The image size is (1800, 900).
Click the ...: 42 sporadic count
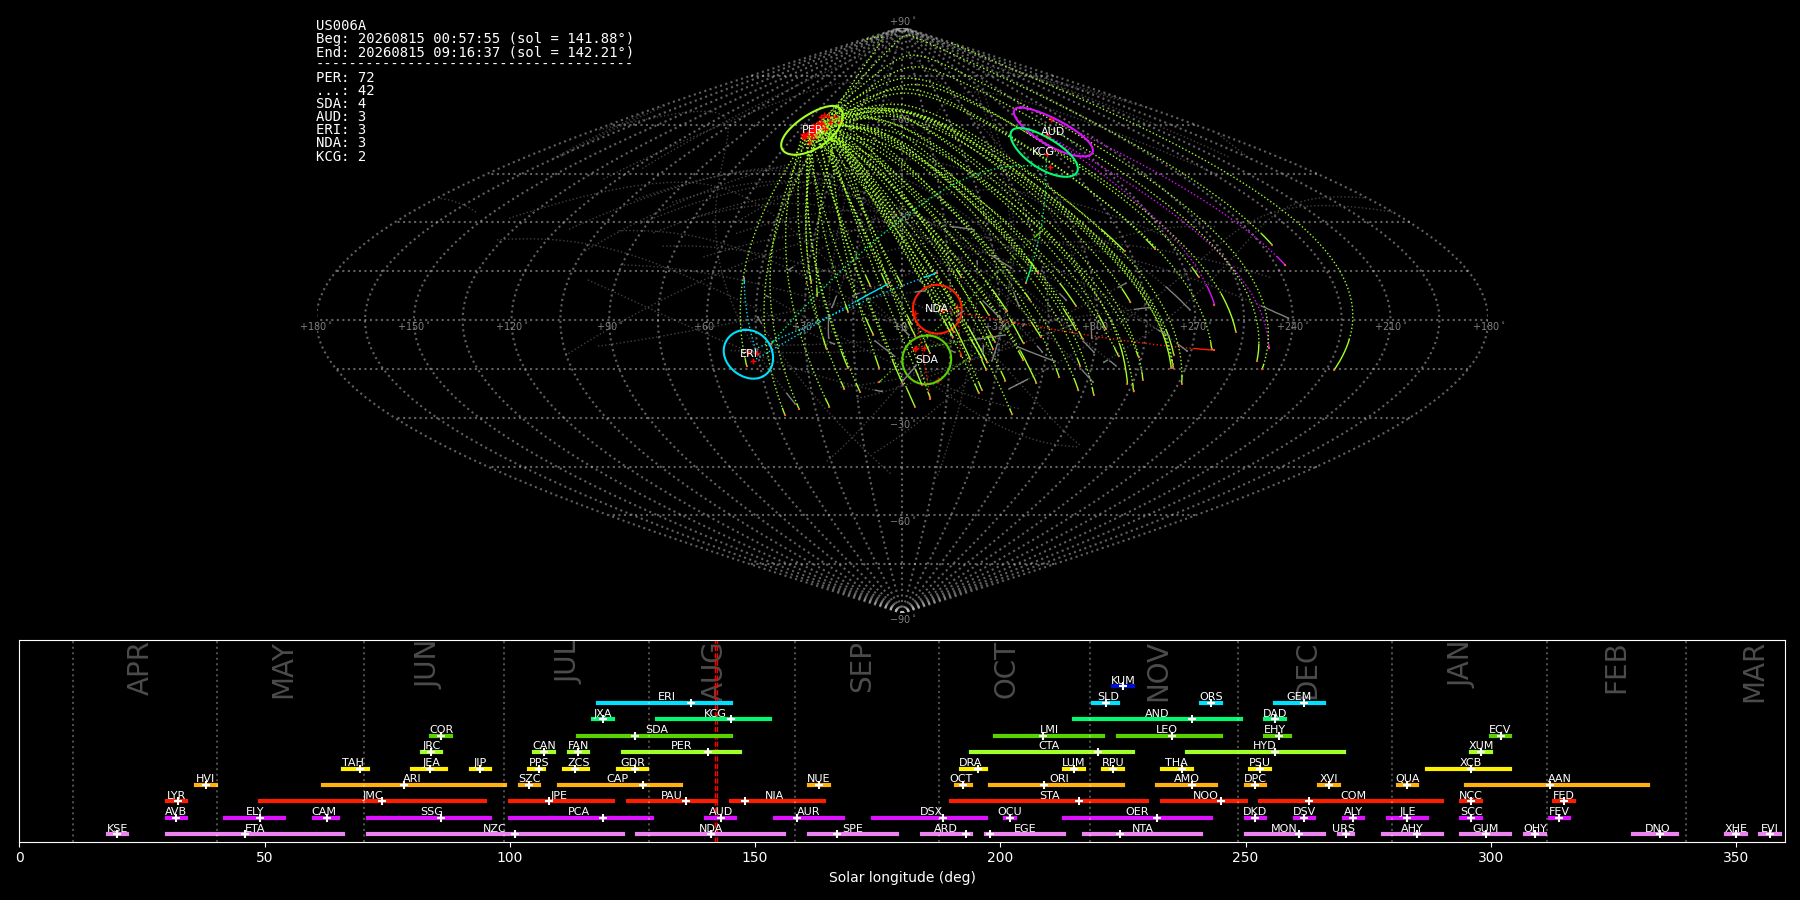[x=345, y=90]
